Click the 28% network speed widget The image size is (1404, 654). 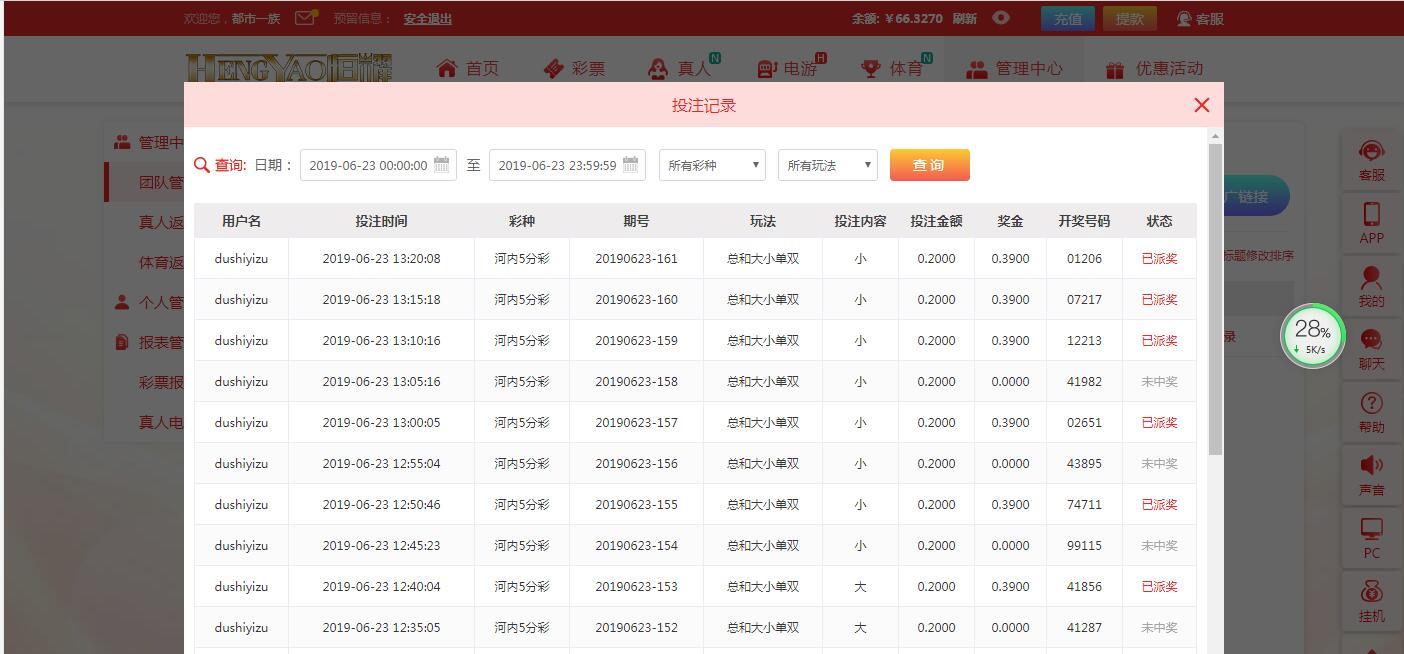(1312, 336)
